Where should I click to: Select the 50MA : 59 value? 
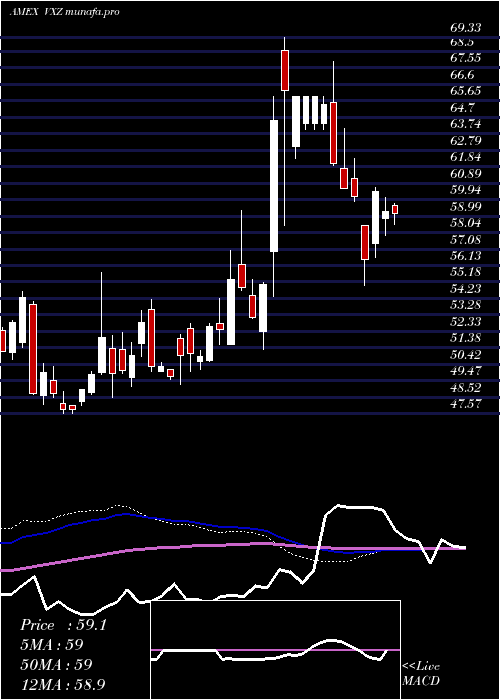(56, 664)
